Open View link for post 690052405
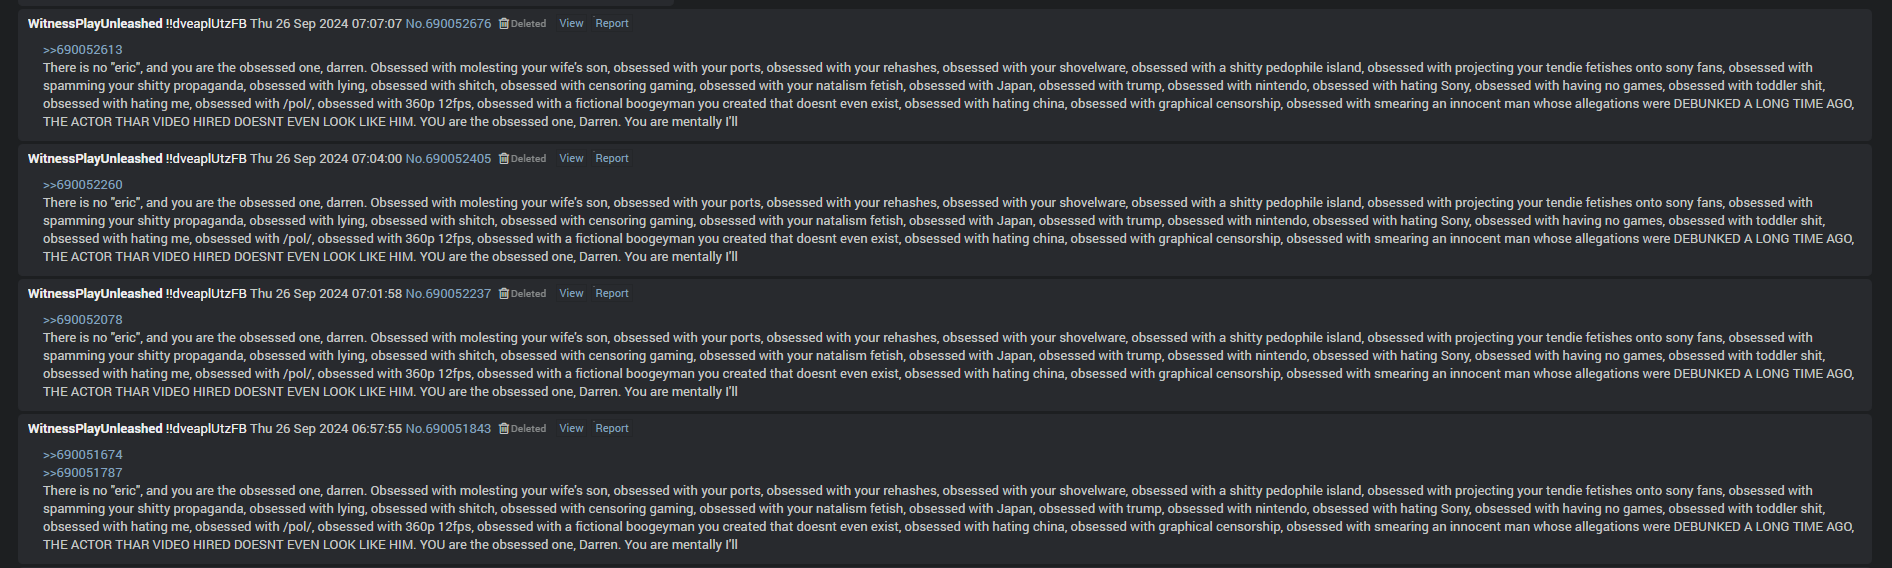Image resolution: width=1892 pixels, height=568 pixels. [571, 158]
